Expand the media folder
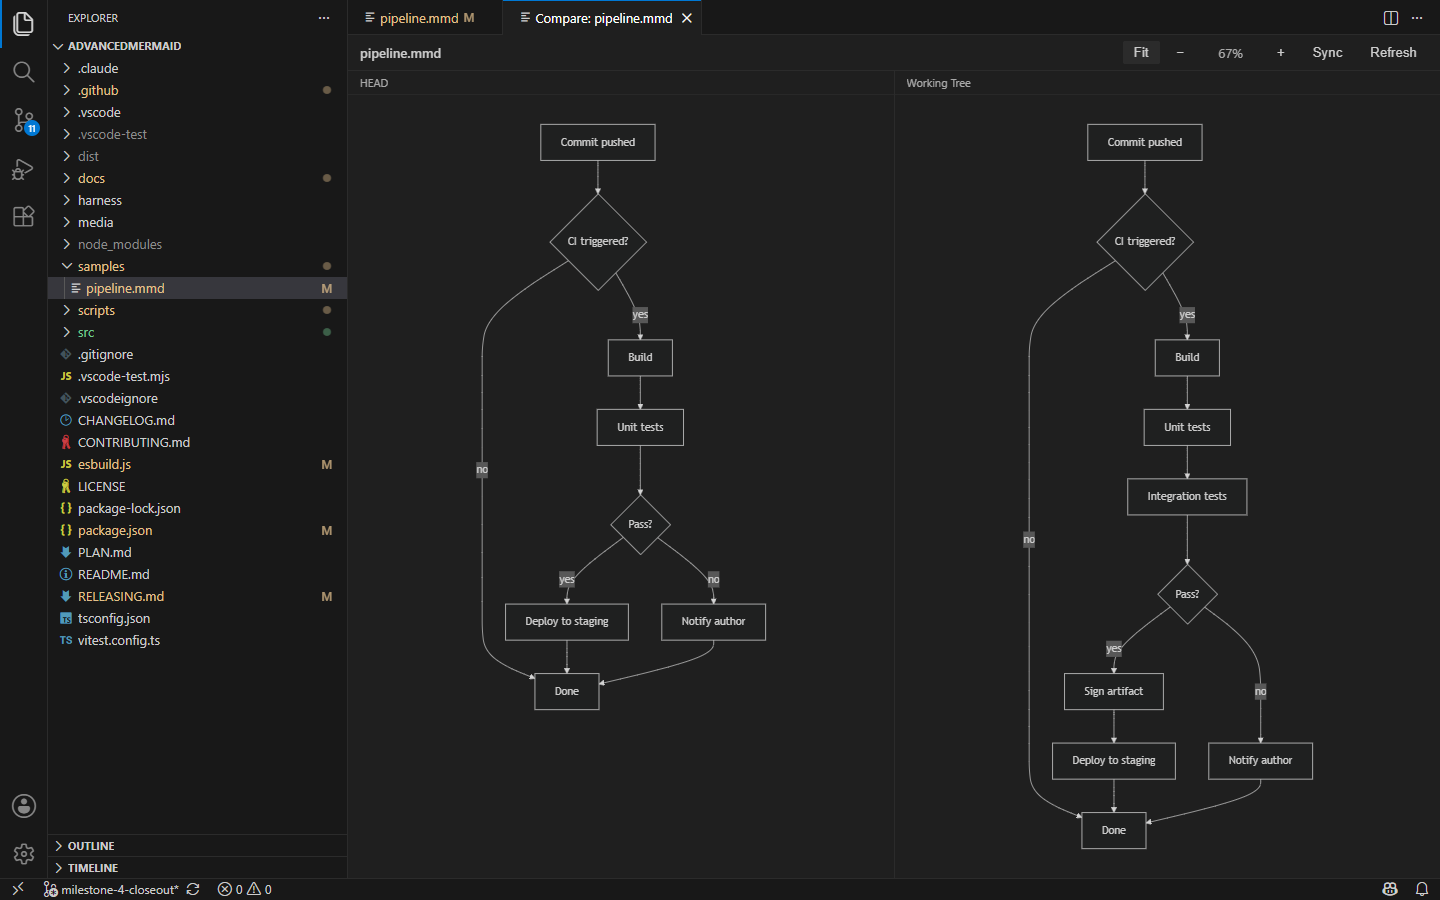1440x900 pixels. pos(197,222)
